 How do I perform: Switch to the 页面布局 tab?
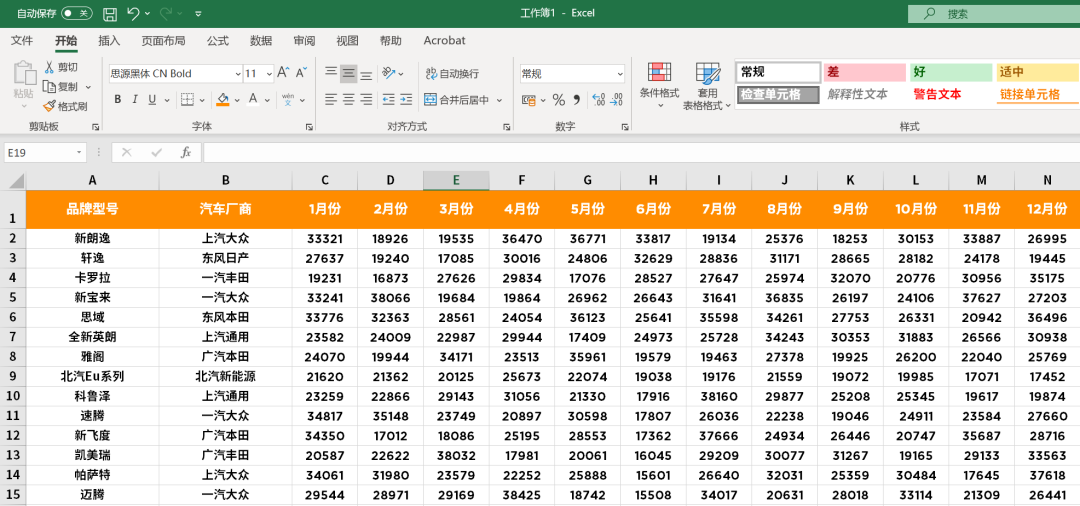pos(163,41)
